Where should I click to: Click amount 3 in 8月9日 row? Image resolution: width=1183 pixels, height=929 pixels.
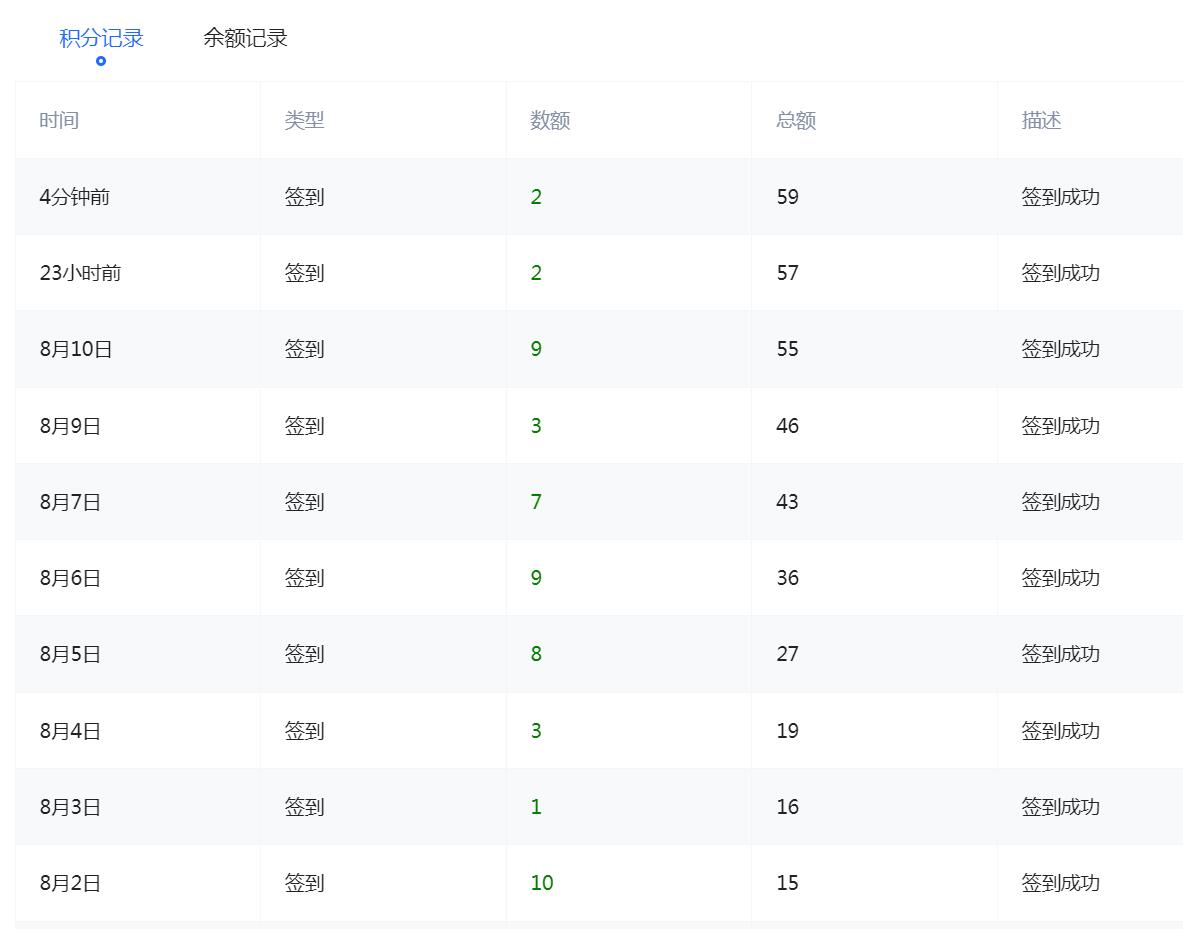(536, 426)
